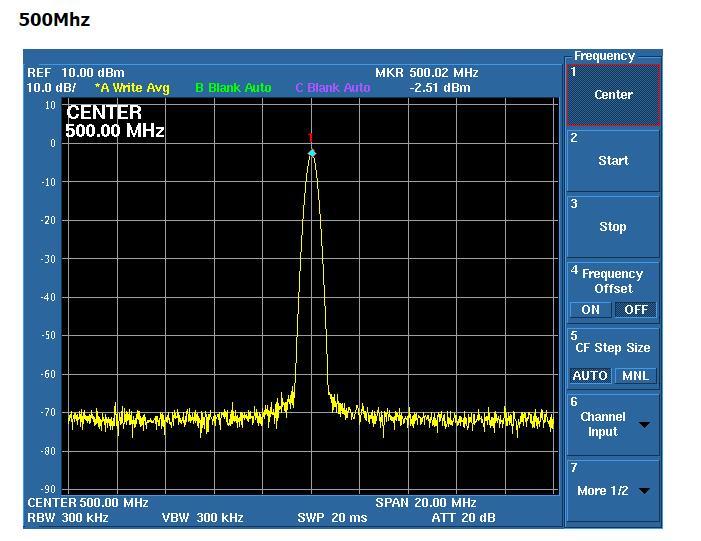Click the RBW 300 kHz readout

(68, 518)
